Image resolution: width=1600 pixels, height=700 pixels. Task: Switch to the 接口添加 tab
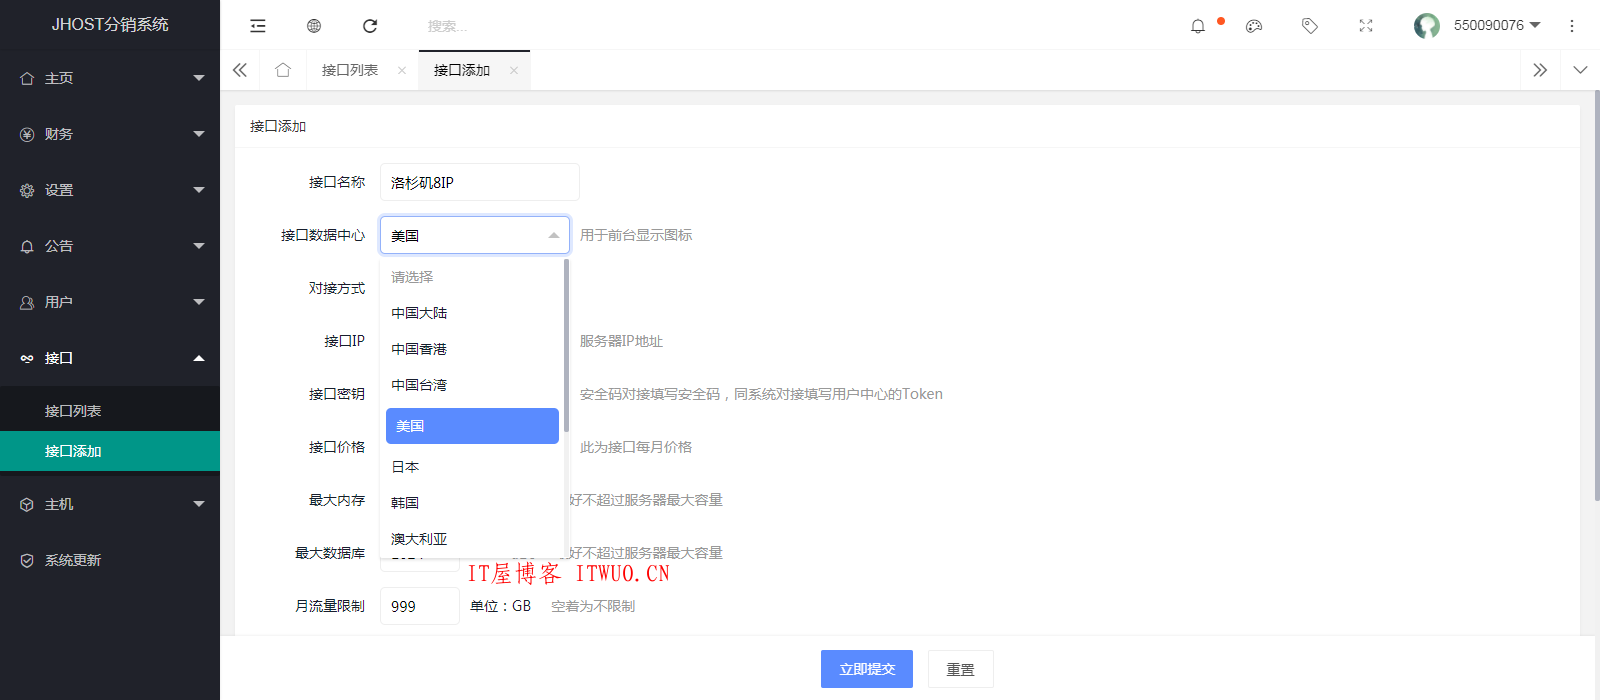(462, 70)
